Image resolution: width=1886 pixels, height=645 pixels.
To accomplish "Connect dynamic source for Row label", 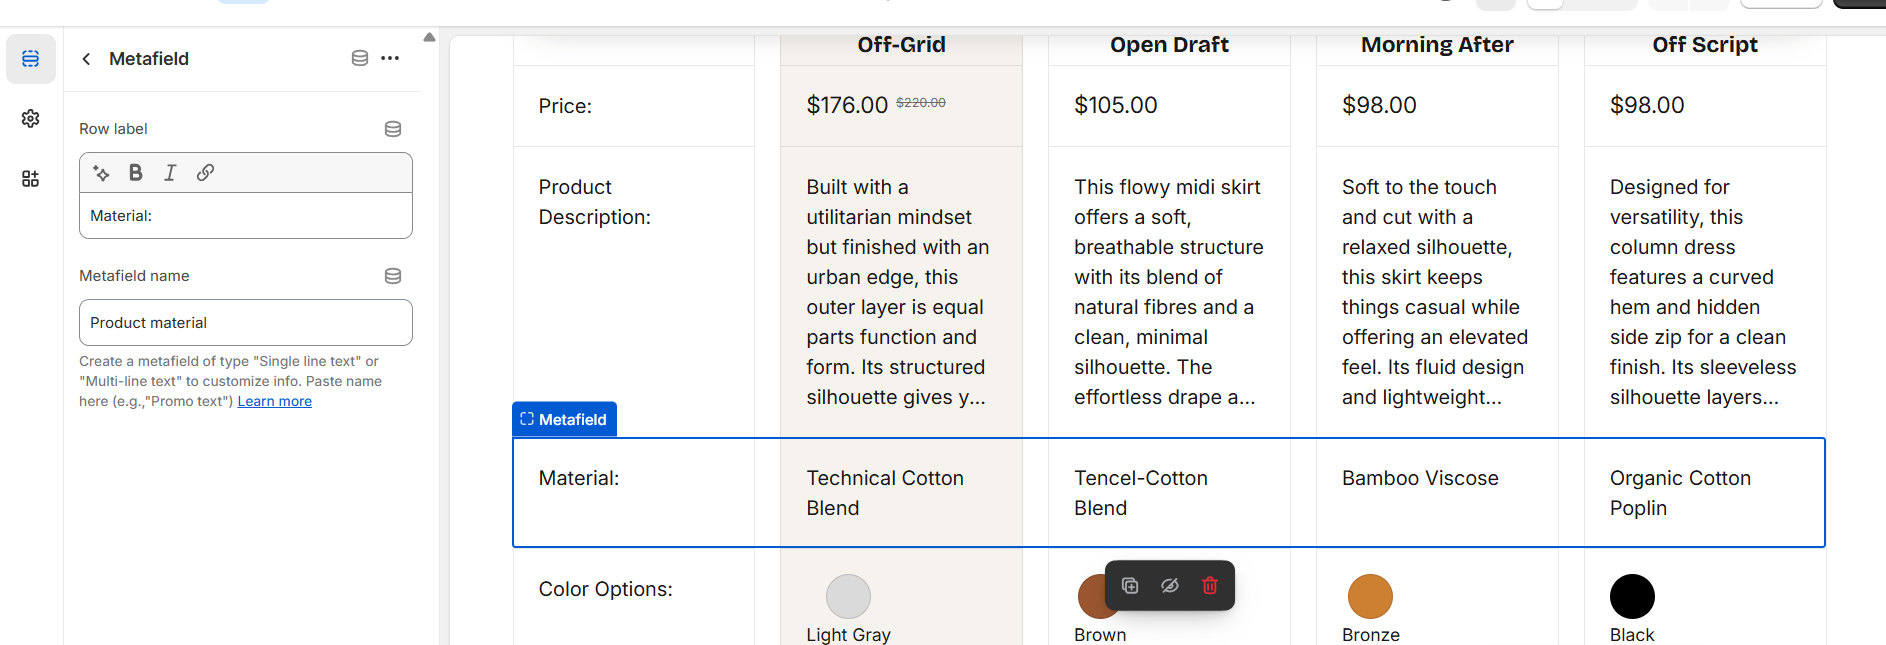I will click(393, 129).
